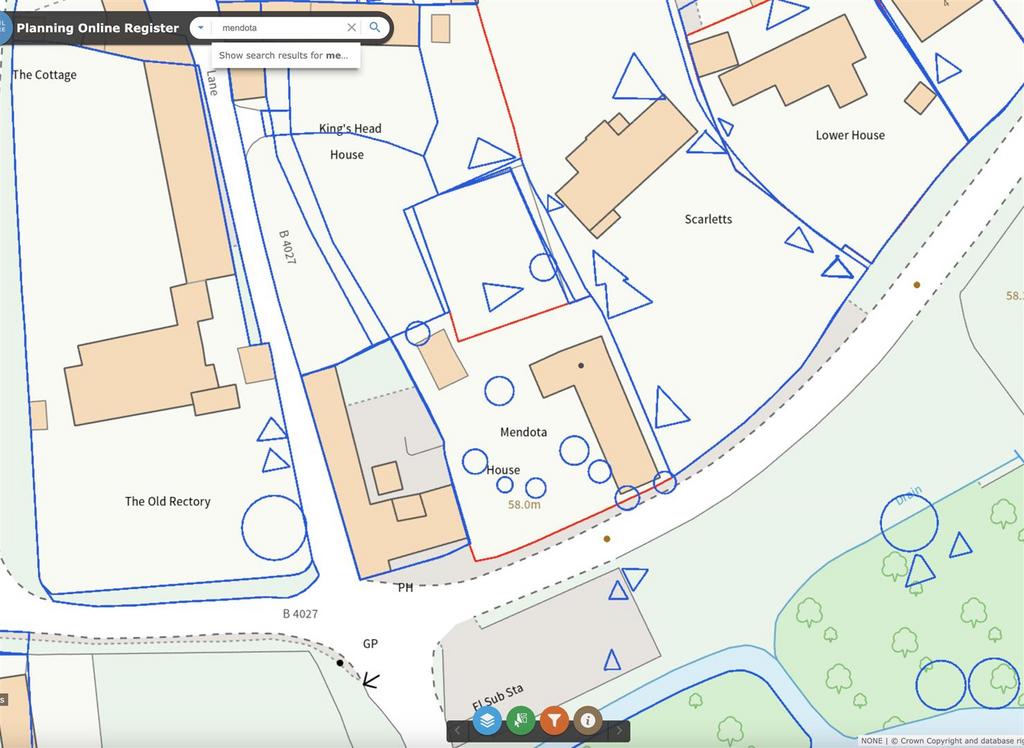This screenshot has width=1024, height=748.
Task: Open the green select features tool
Action: tap(520, 721)
